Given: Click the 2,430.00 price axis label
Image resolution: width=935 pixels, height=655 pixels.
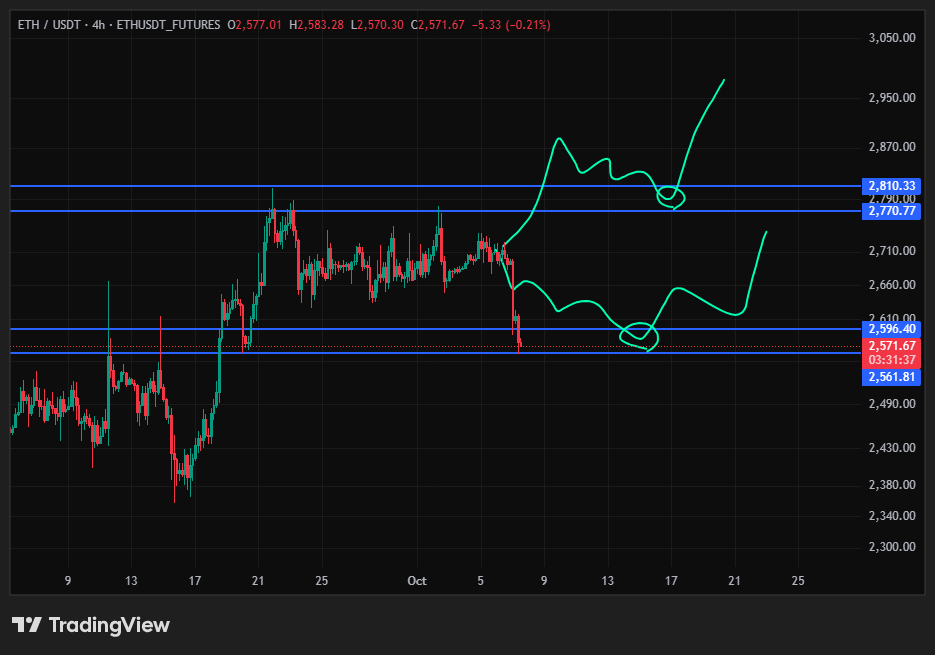Looking at the screenshot, I should 892,447.
